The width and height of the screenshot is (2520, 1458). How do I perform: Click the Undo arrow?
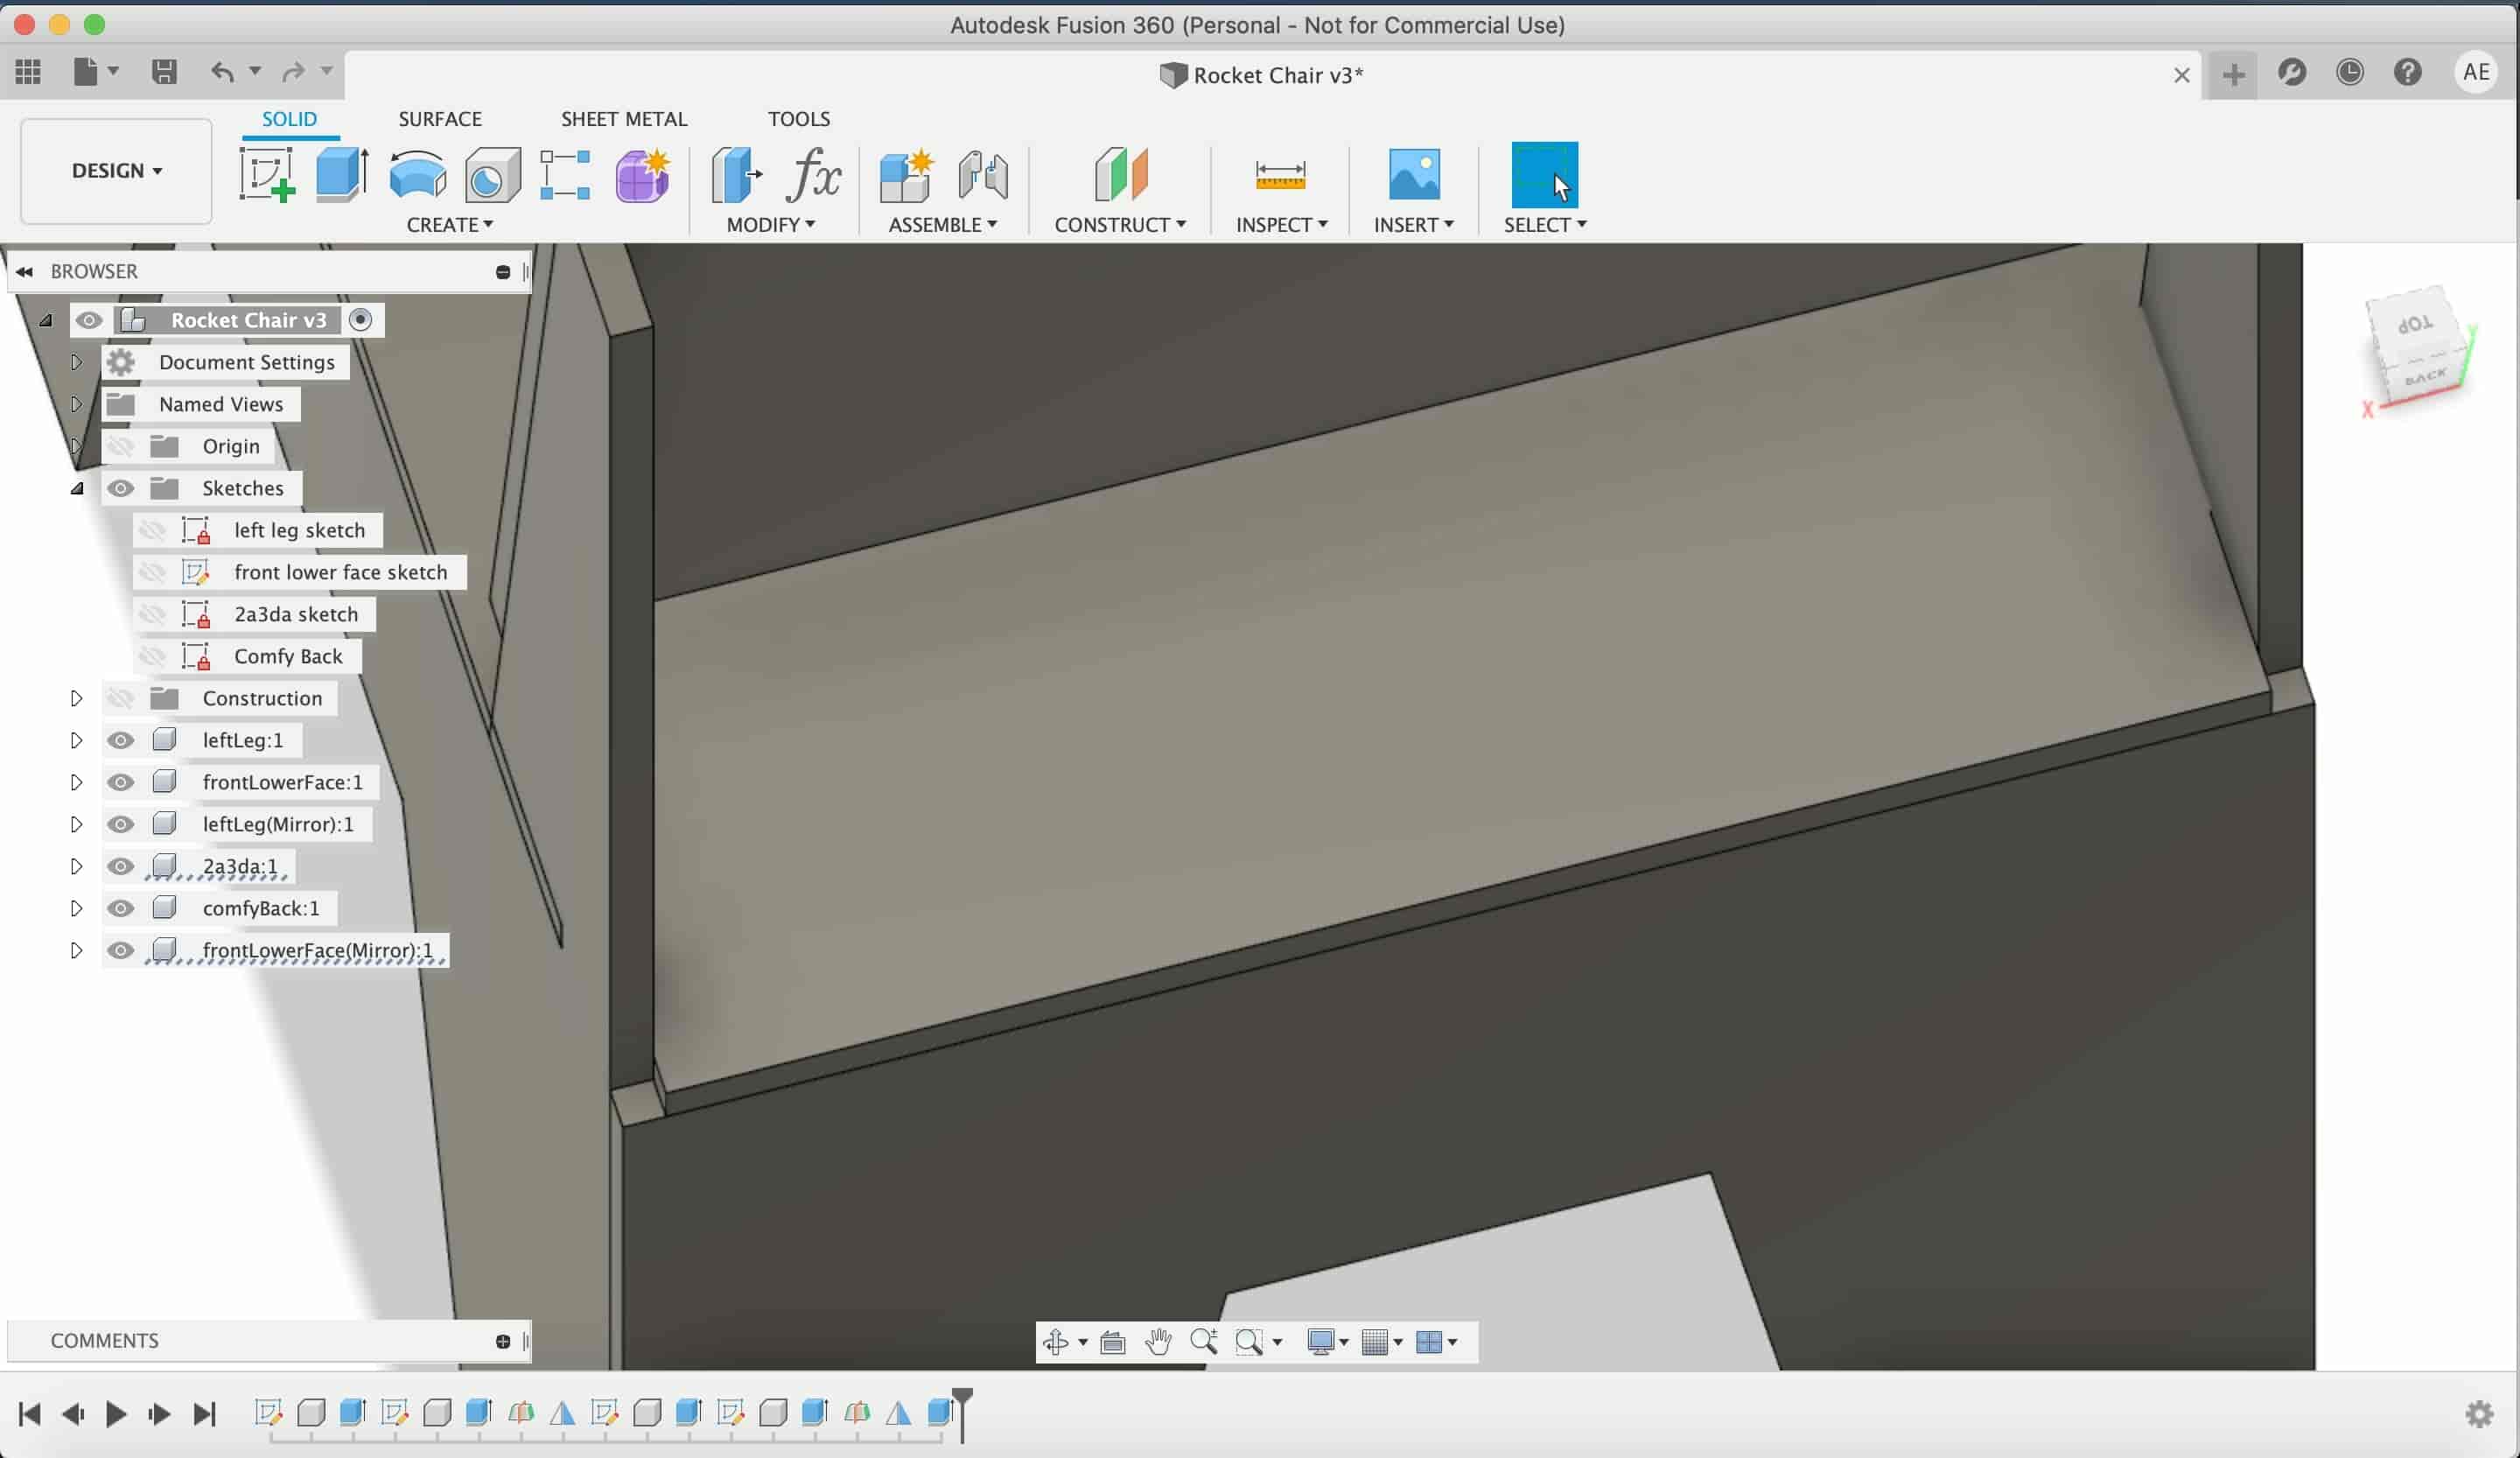(223, 71)
